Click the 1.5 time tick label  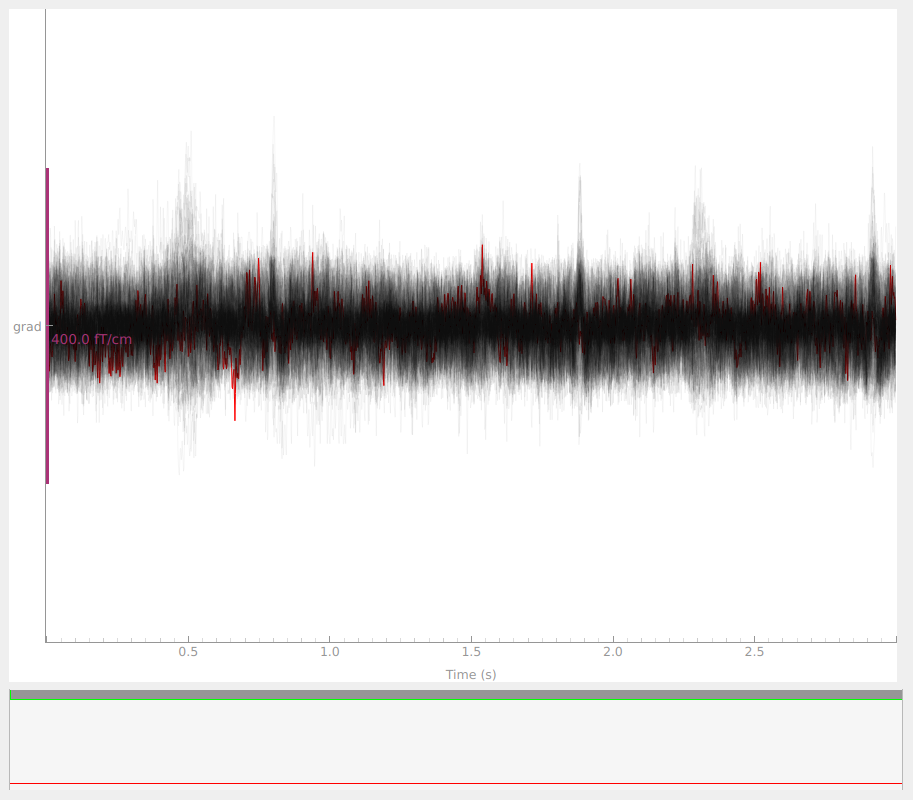[x=471, y=652]
